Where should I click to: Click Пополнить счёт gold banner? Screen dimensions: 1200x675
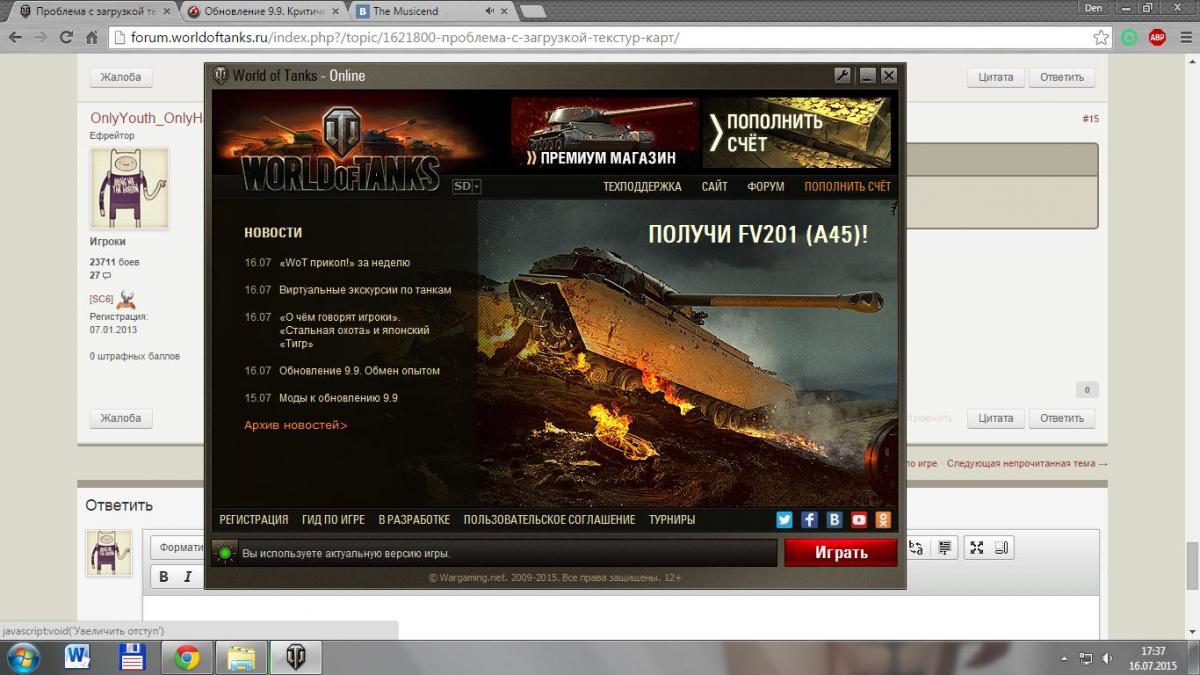796,132
